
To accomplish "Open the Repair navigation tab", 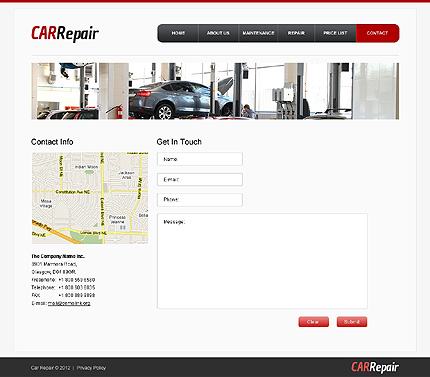I will coord(296,33).
